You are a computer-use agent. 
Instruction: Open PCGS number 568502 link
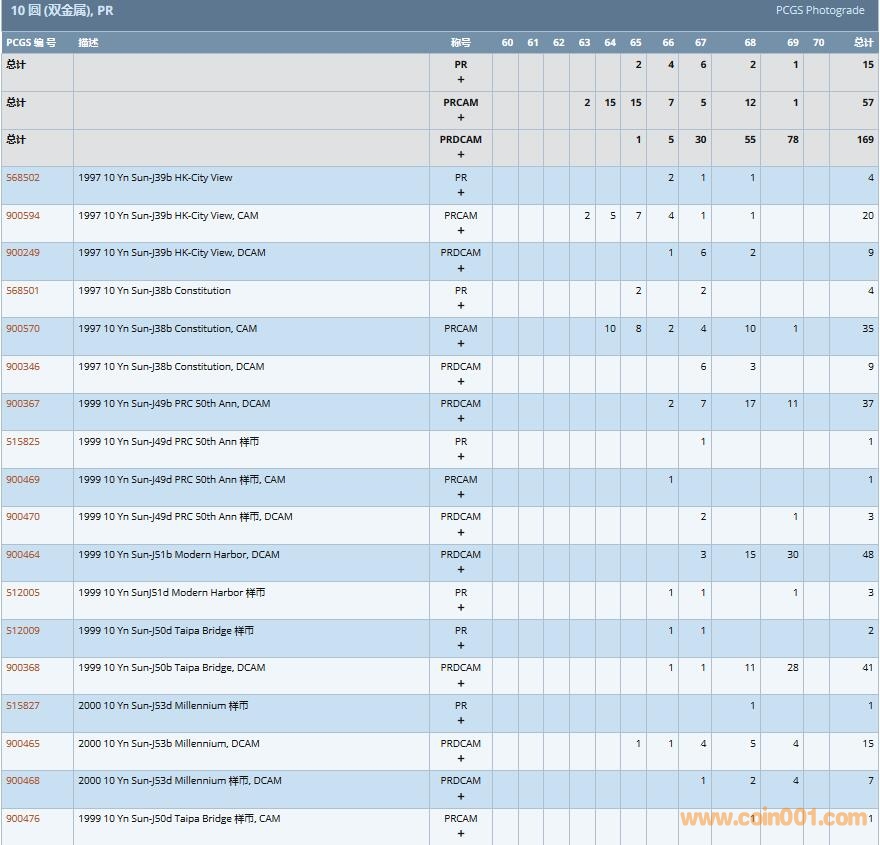click(x=23, y=178)
